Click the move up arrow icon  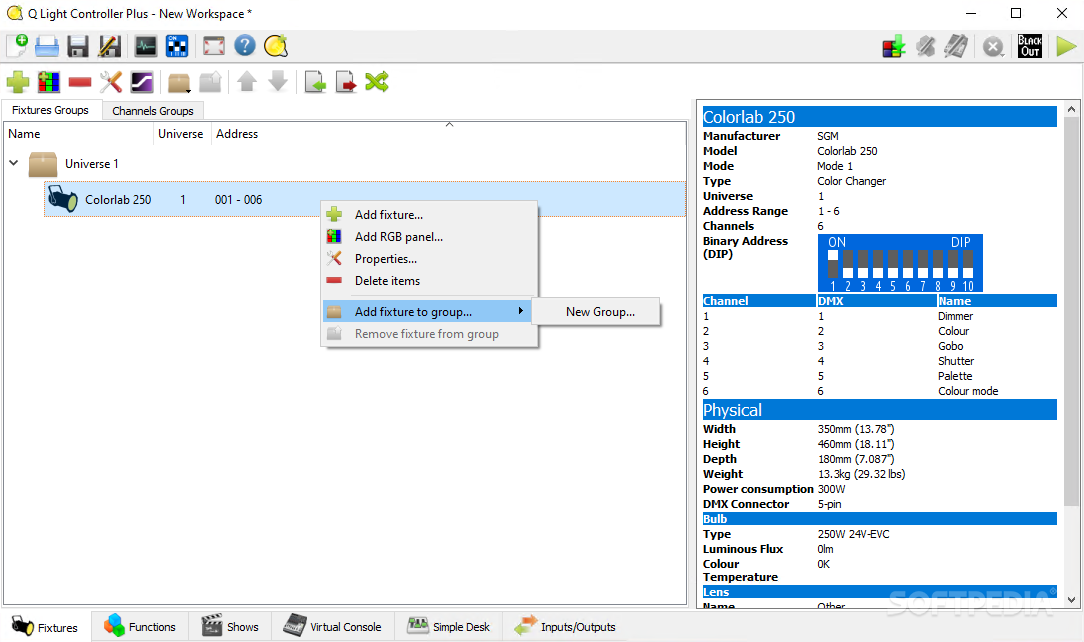[x=247, y=82]
